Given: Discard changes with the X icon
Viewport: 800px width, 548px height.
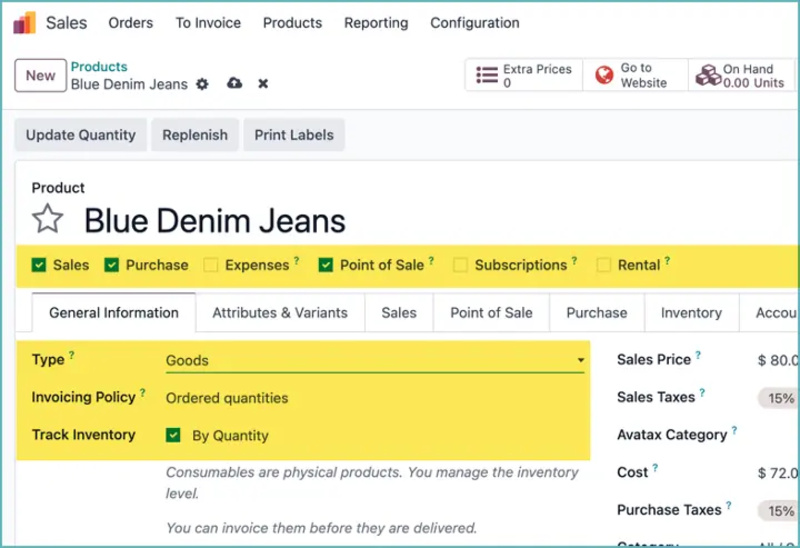Looking at the screenshot, I should (x=263, y=84).
